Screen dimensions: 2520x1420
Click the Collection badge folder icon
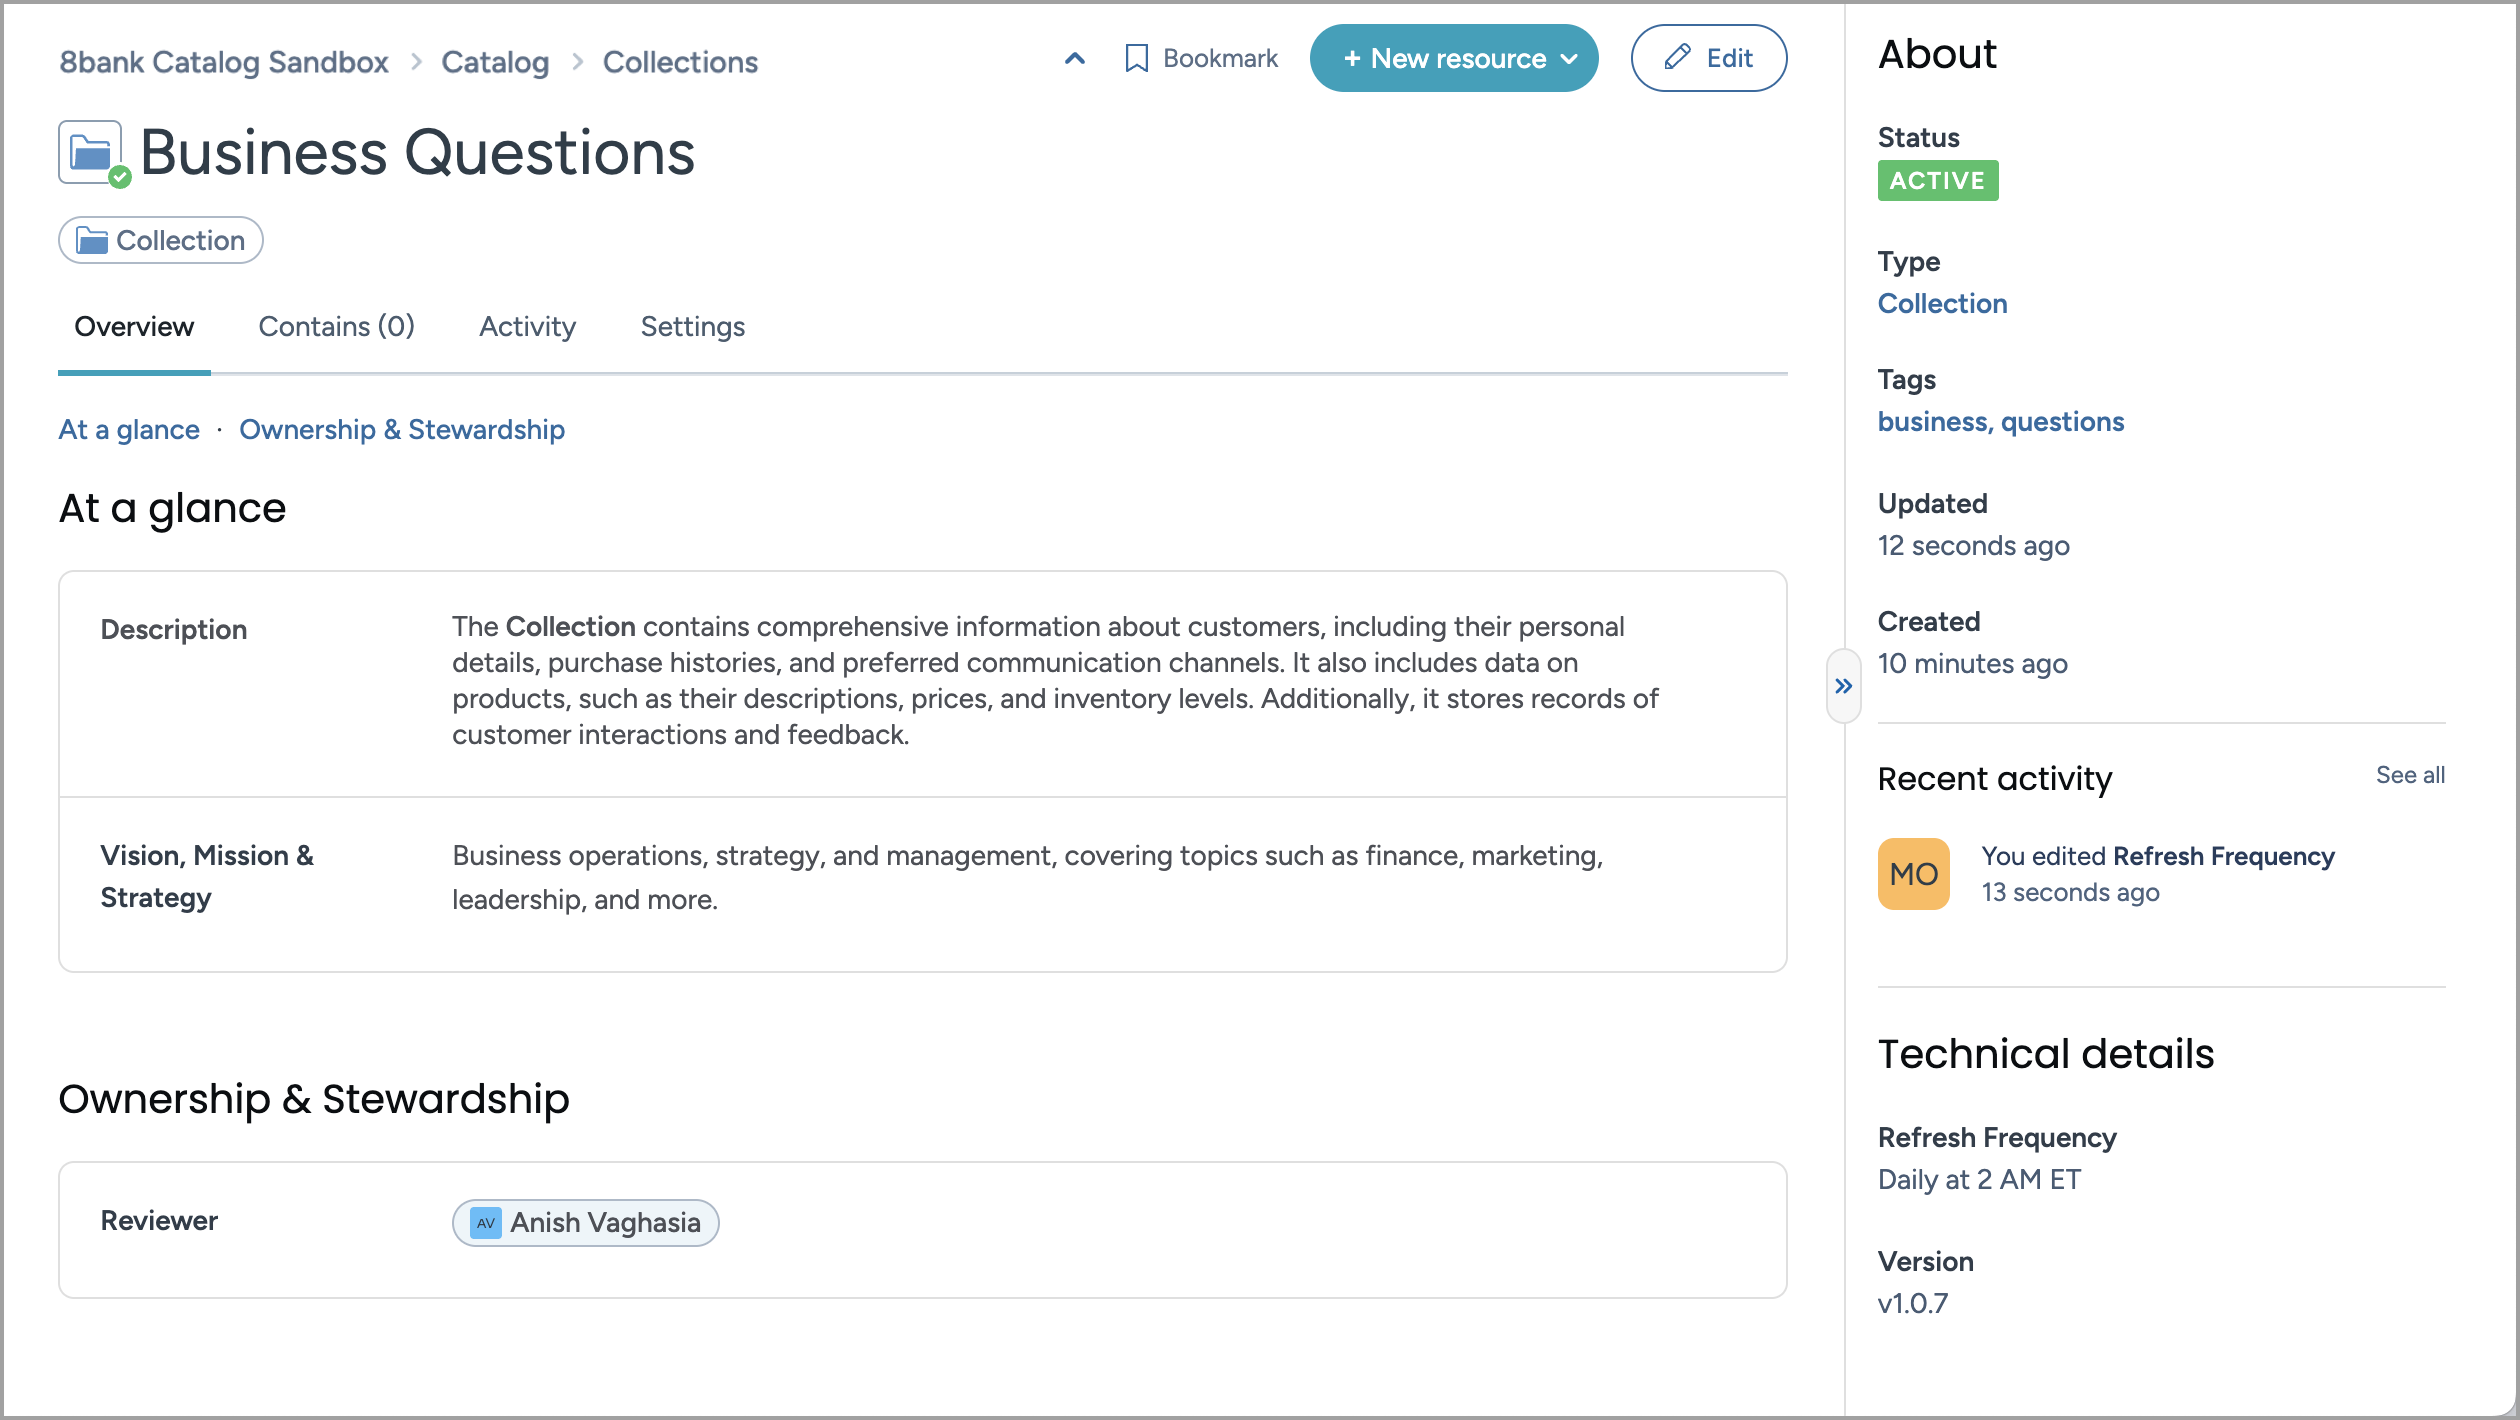pos(94,240)
